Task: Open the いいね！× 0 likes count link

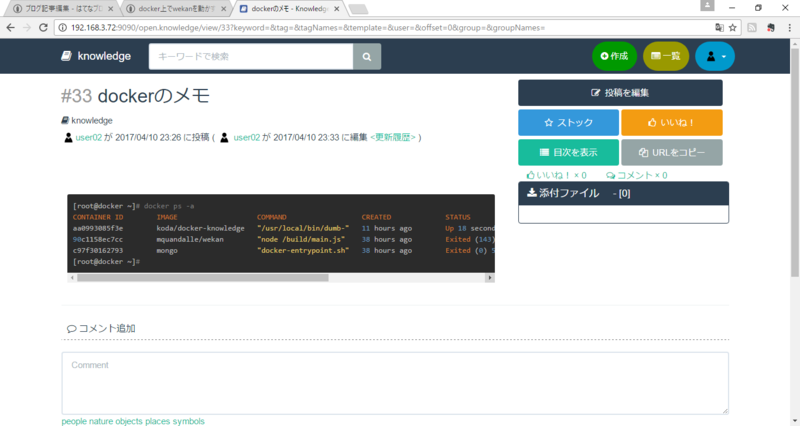Action: pos(557,175)
